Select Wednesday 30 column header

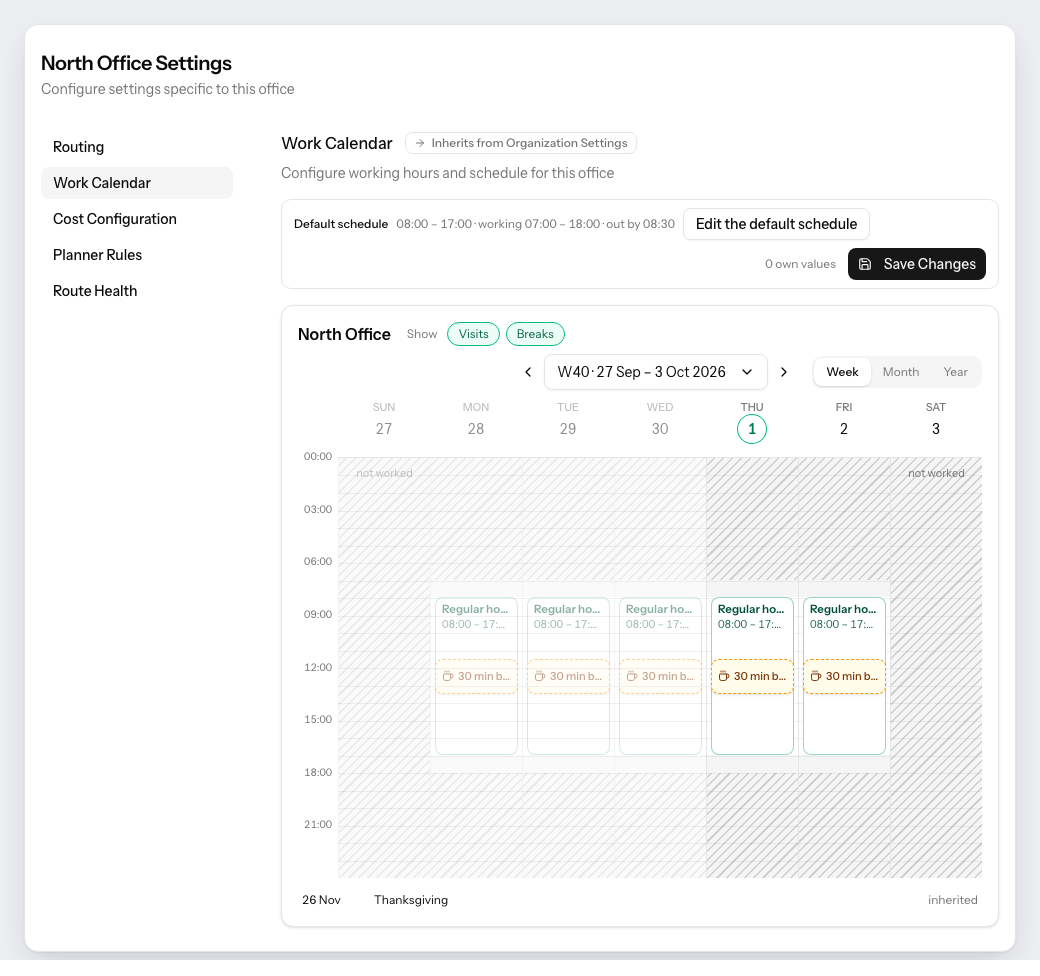coord(660,420)
